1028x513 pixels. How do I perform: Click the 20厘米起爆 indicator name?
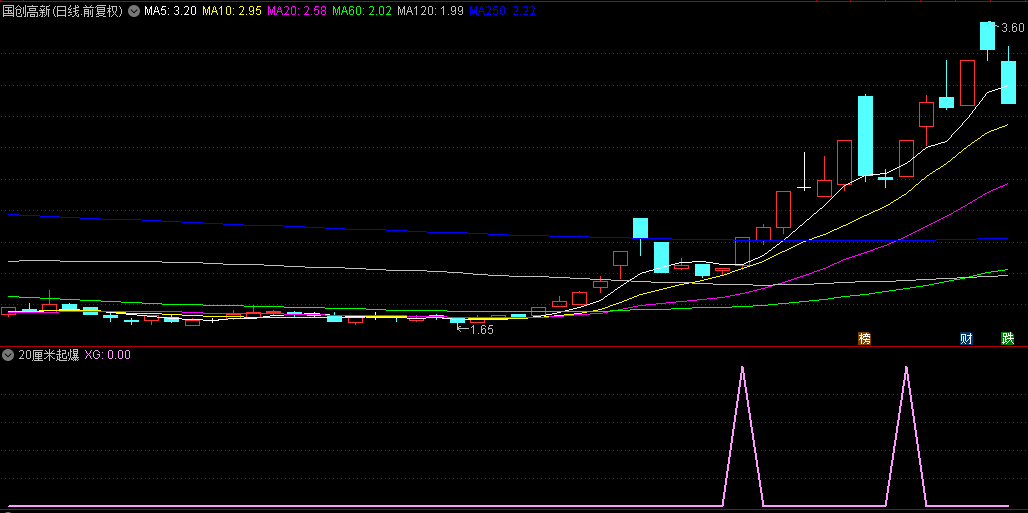coord(49,356)
